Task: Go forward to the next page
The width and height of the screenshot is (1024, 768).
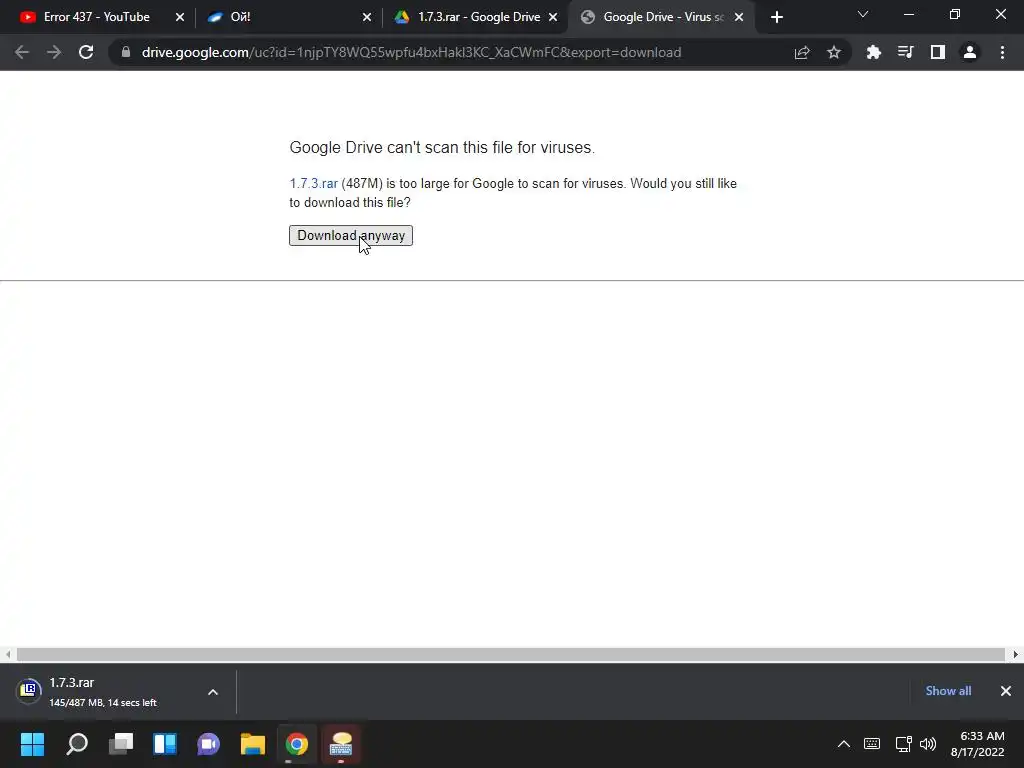Action: coord(54,52)
